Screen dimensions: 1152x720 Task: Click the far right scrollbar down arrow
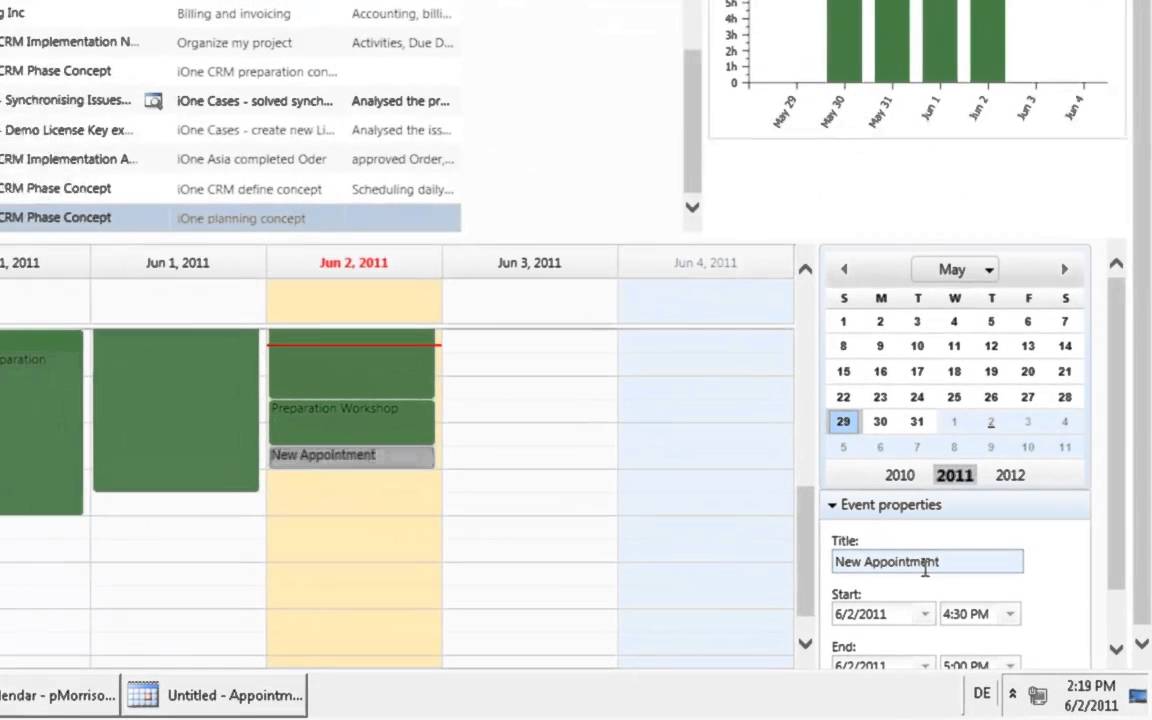1142,644
